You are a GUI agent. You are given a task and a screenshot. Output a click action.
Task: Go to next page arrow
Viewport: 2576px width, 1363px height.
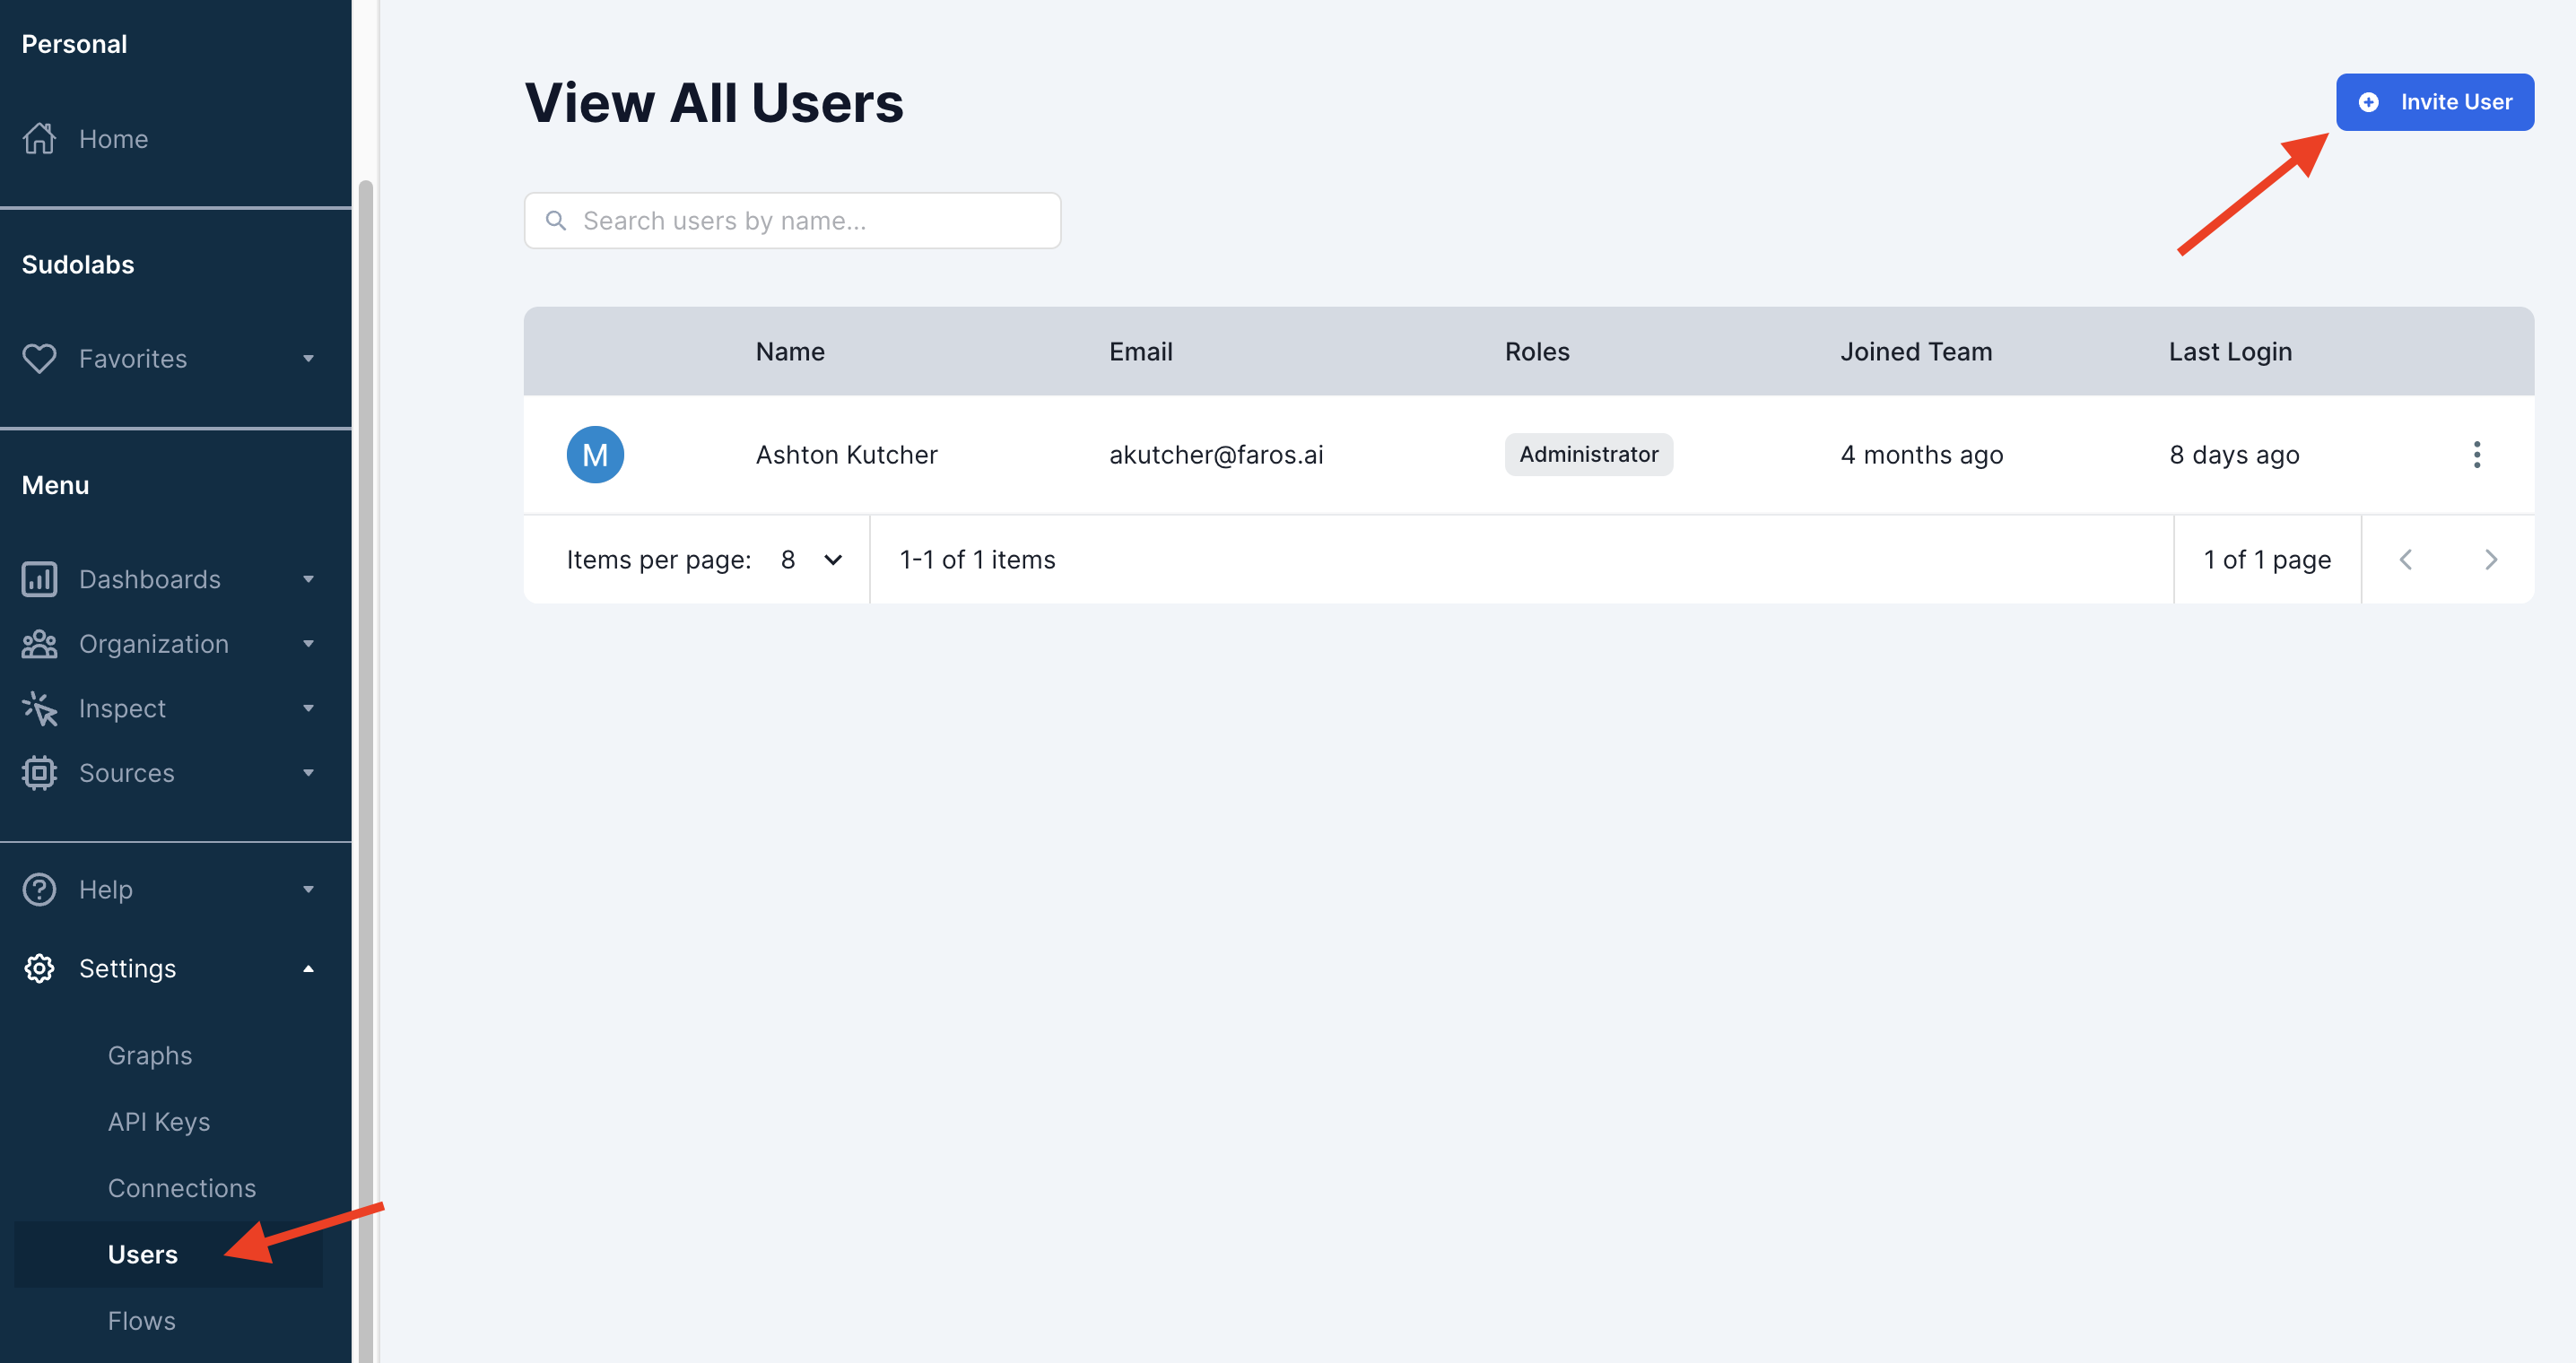pyautogui.click(x=2490, y=560)
